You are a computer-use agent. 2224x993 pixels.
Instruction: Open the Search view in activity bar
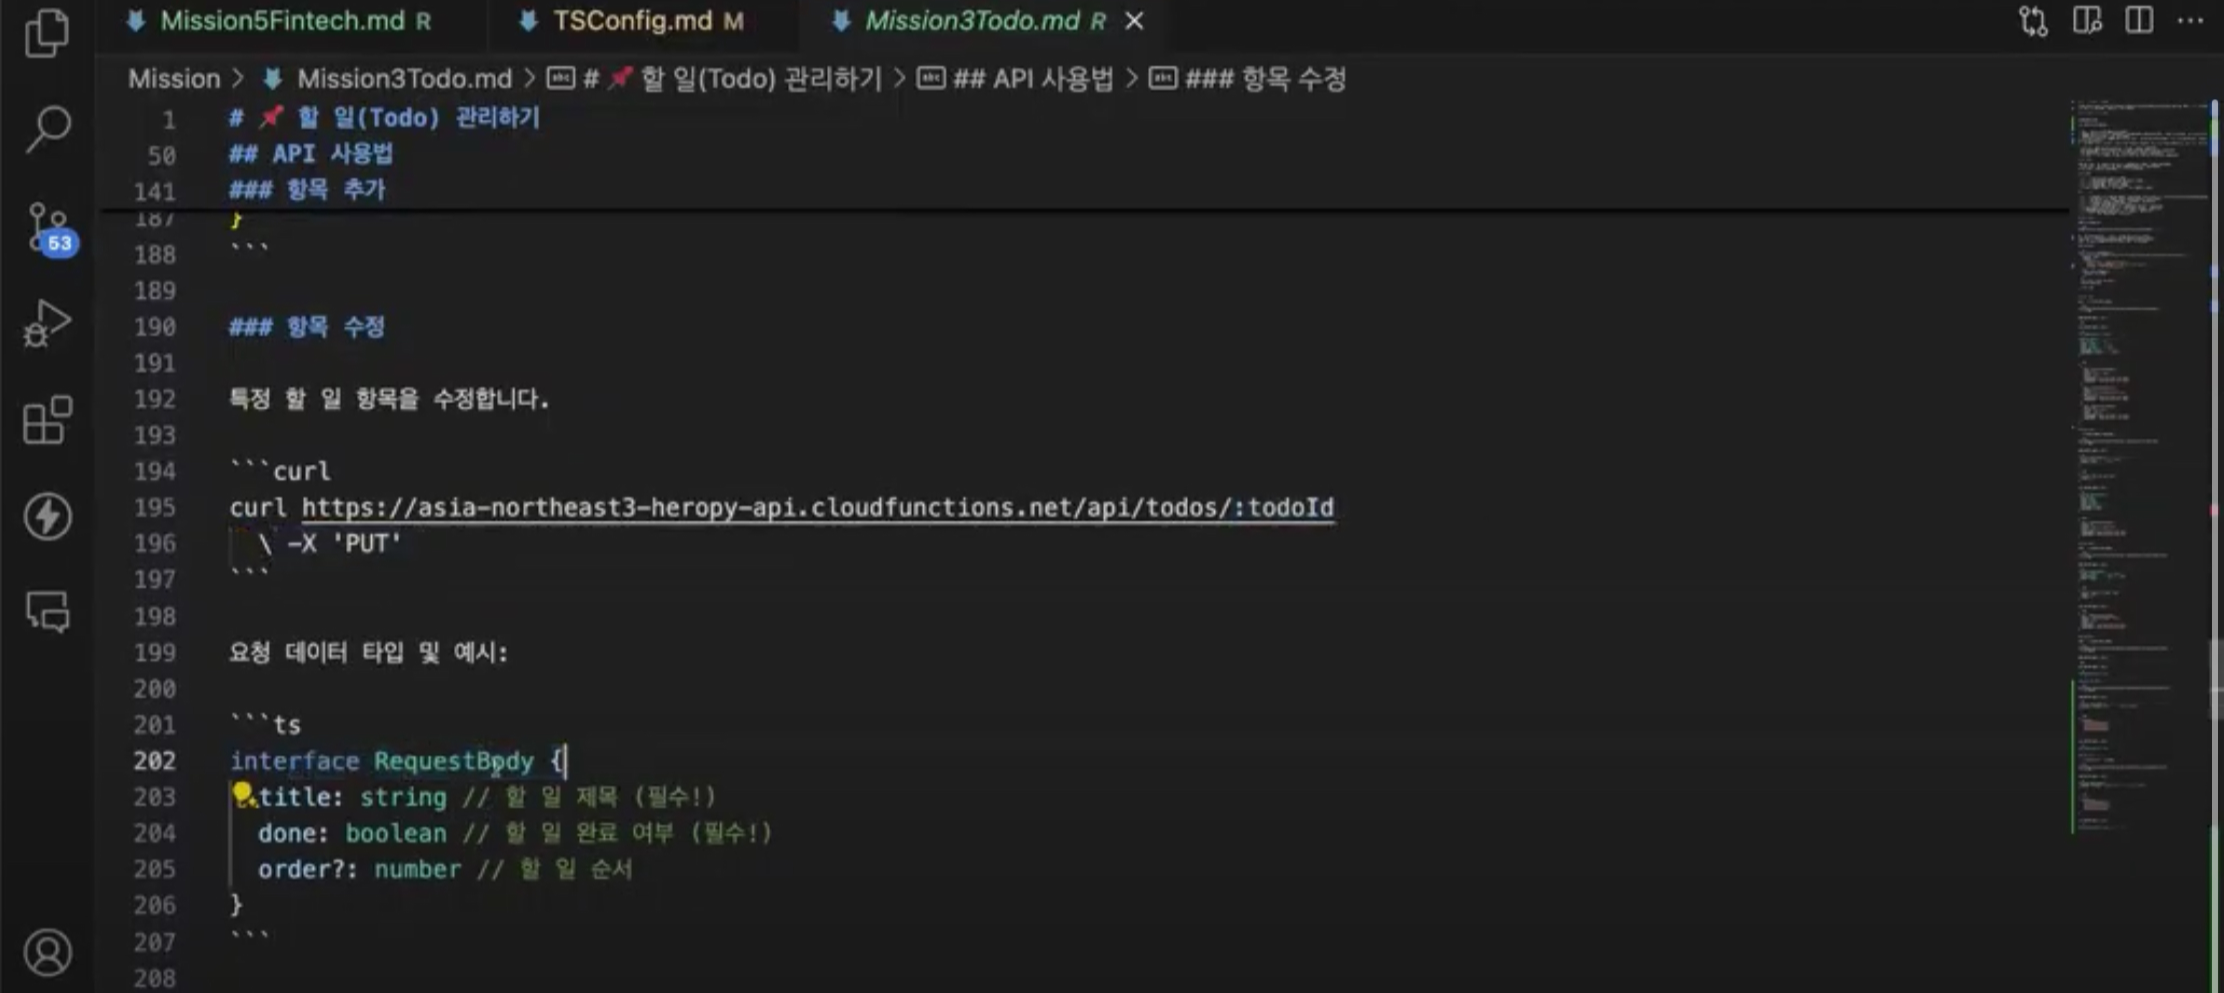47,130
